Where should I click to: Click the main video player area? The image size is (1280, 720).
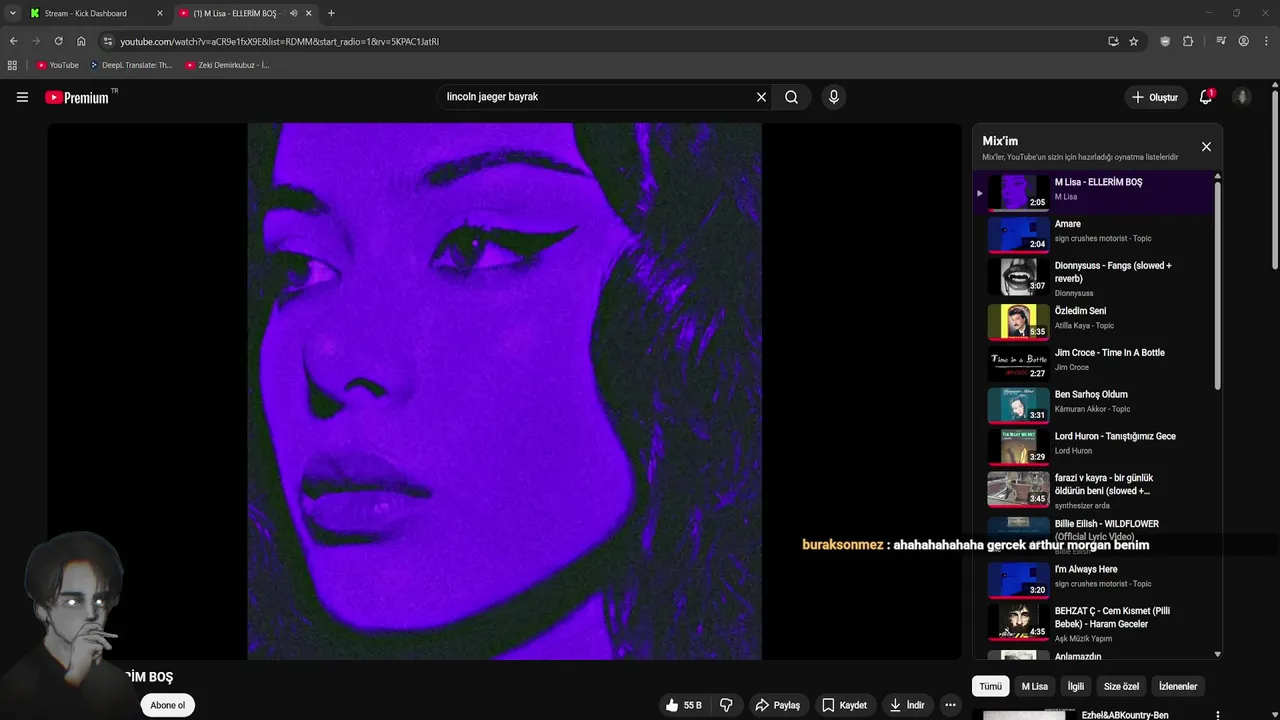pos(504,391)
